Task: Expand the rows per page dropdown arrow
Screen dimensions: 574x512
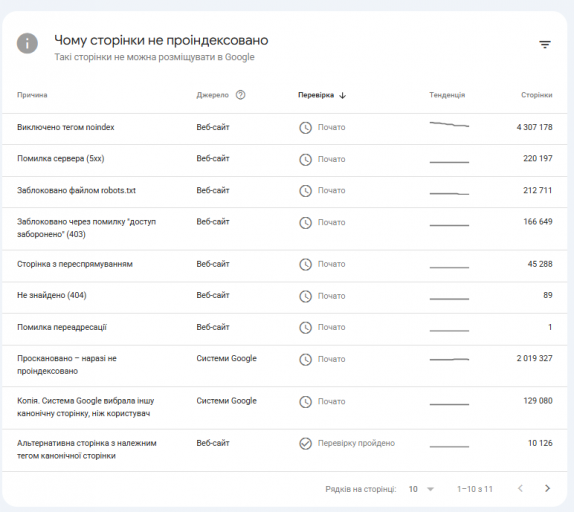Action: [430, 489]
